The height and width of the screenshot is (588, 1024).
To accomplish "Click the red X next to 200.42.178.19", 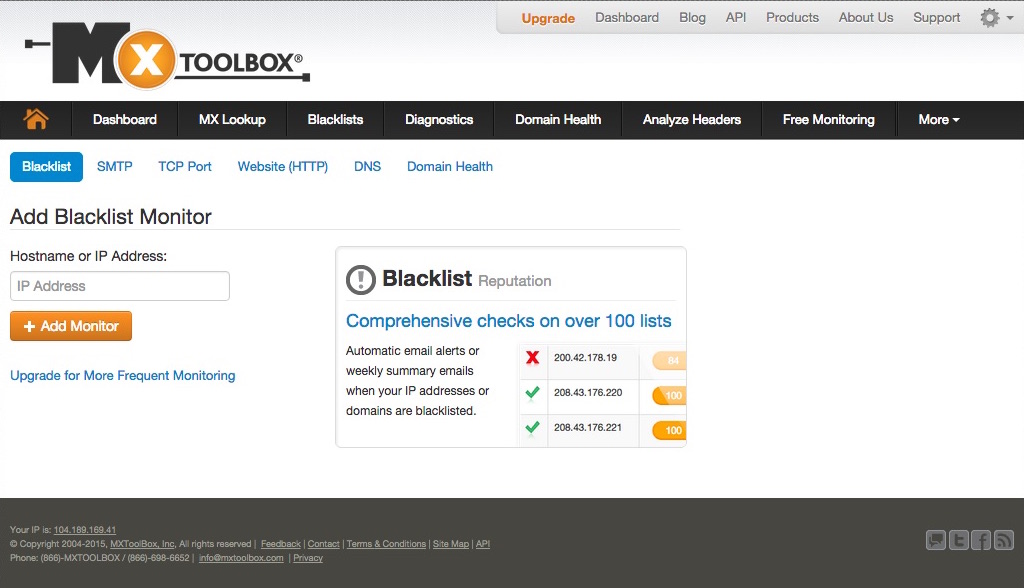I will [532, 358].
